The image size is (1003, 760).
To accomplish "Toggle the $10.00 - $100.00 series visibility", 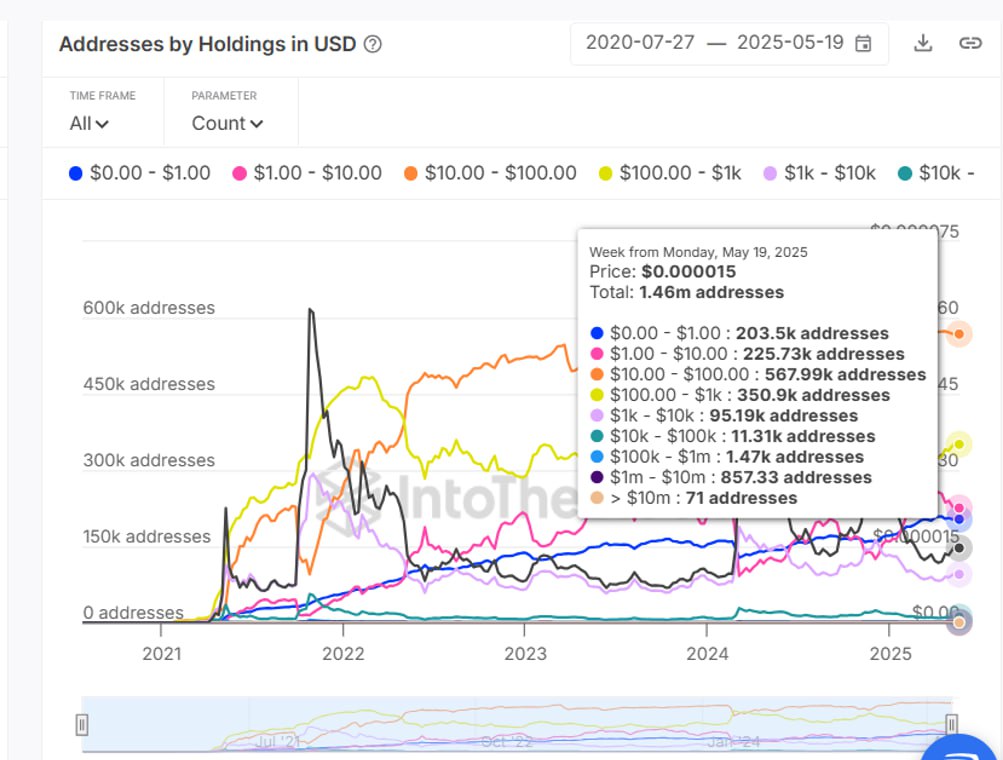I will pyautogui.click(x=490, y=173).
